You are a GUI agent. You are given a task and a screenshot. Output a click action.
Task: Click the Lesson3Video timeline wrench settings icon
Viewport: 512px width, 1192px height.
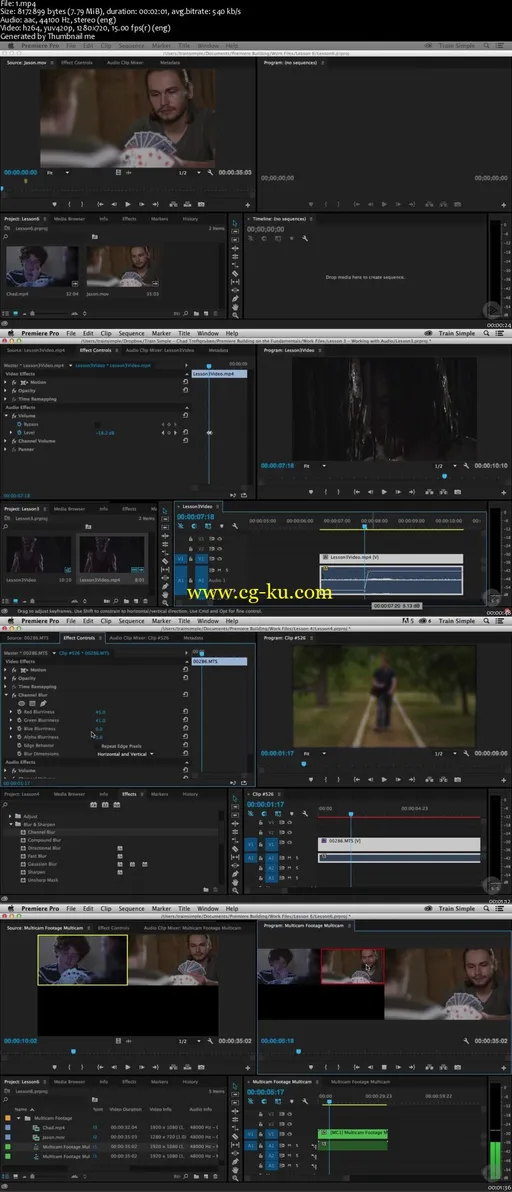pyautogui.click(x=235, y=526)
